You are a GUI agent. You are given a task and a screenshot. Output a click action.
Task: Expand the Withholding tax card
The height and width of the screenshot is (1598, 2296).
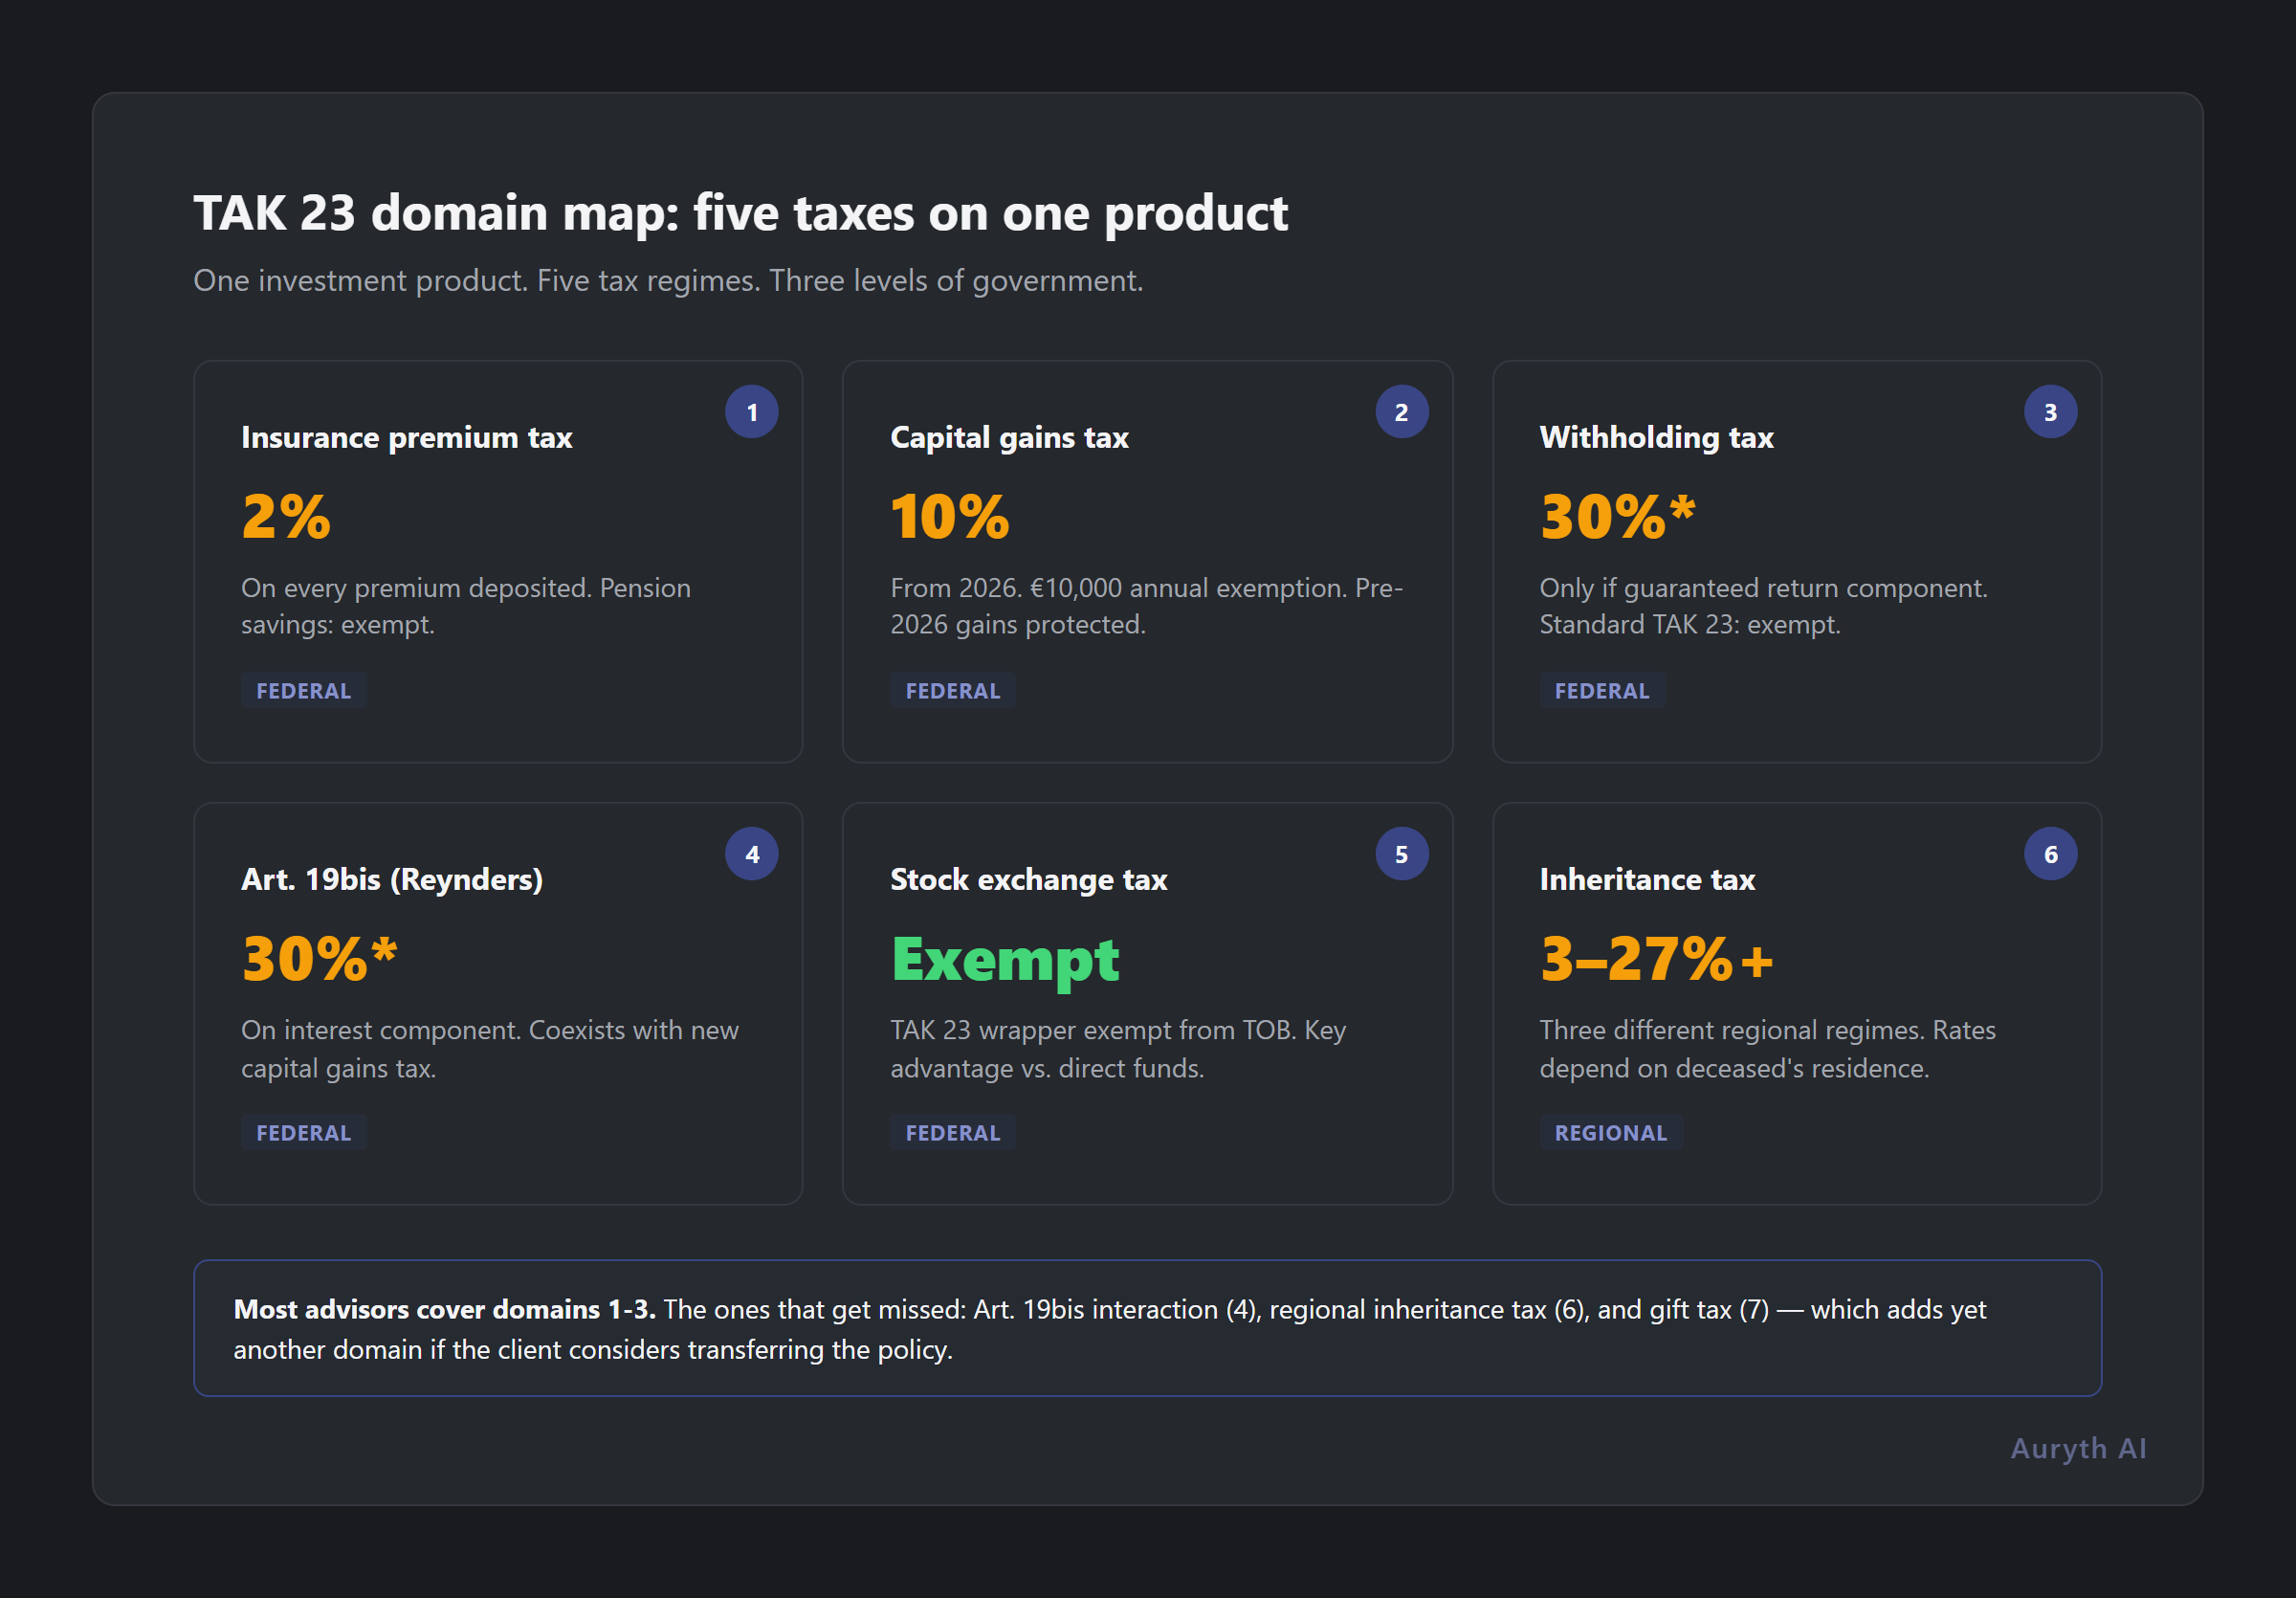point(1797,560)
